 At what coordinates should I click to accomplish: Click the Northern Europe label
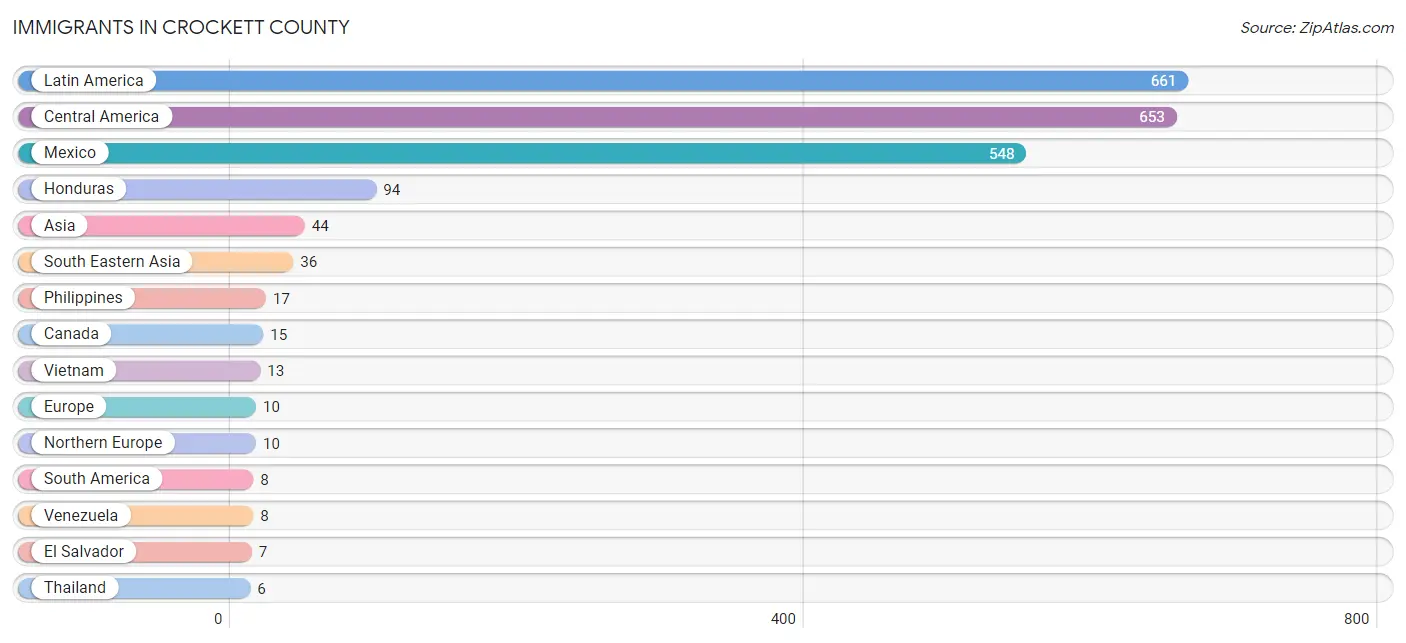(x=103, y=443)
